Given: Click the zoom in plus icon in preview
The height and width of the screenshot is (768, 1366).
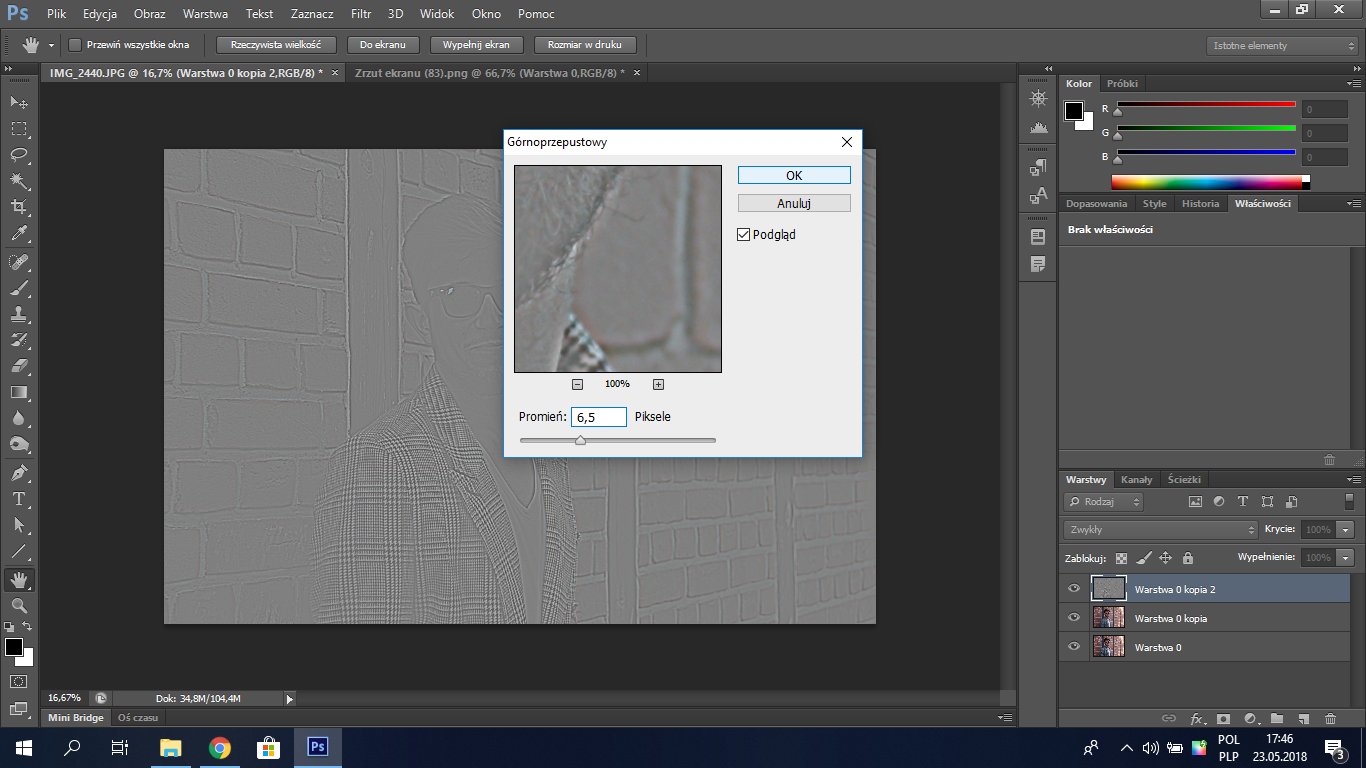Looking at the screenshot, I should [658, 385].
